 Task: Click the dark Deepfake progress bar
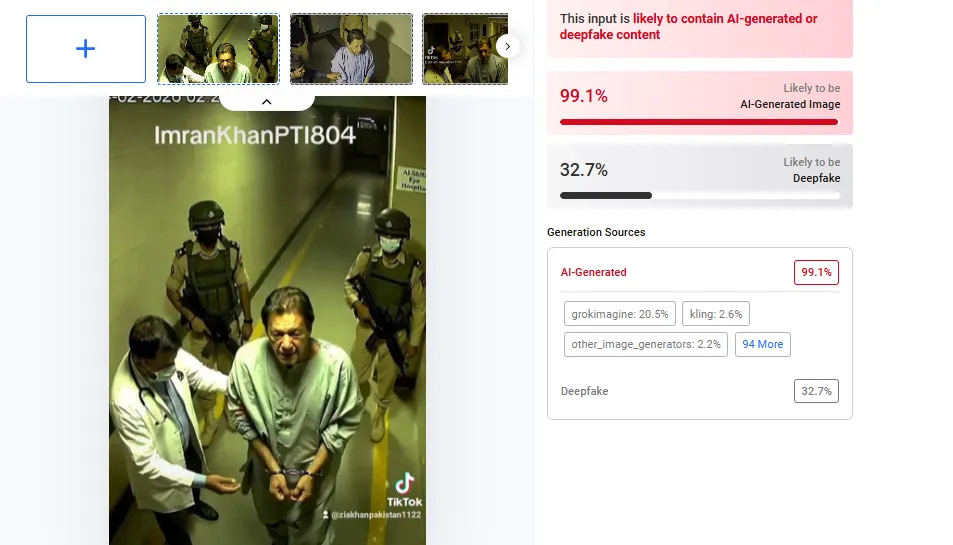tap(606, 196)
